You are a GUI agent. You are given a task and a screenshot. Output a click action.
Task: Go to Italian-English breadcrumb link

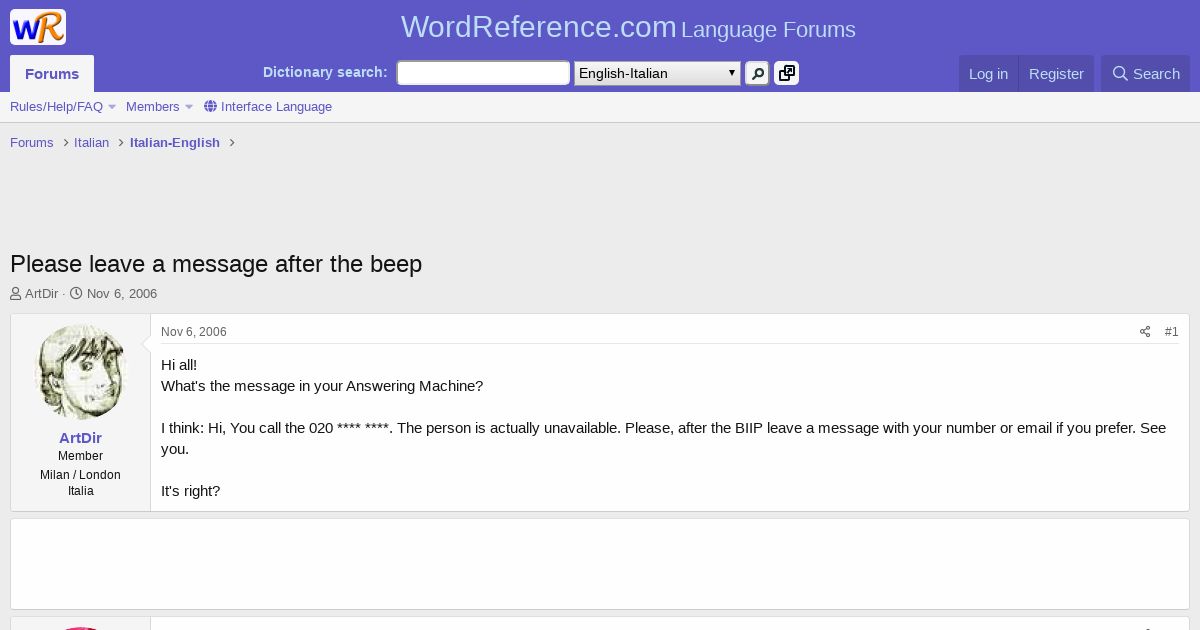tap(175, 142)
